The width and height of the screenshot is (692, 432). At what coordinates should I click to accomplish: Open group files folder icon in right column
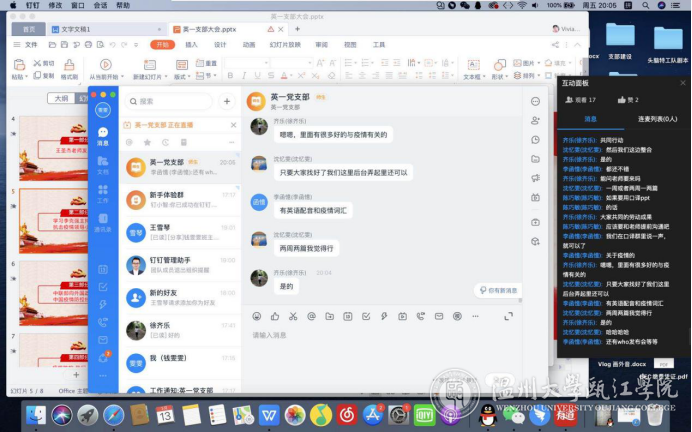pos(535,159)
